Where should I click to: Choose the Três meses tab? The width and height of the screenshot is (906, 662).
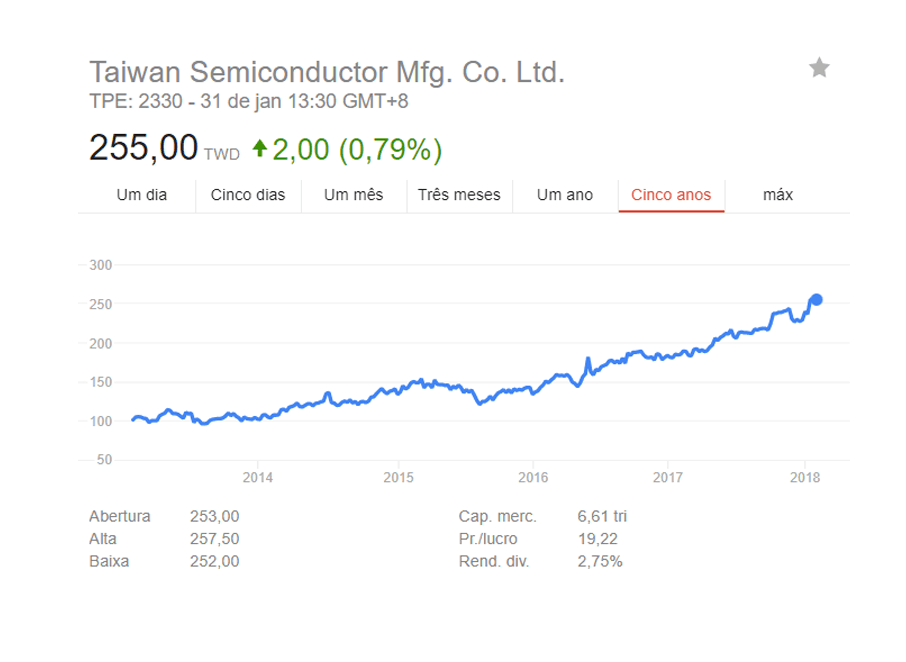click(459, 195)
